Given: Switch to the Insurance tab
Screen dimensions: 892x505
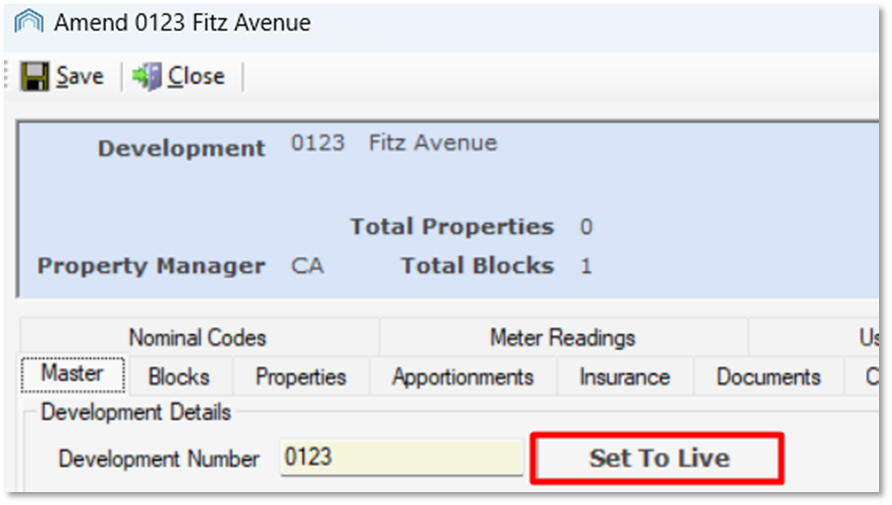Looking at the screenshot, I should click(625, 377).
